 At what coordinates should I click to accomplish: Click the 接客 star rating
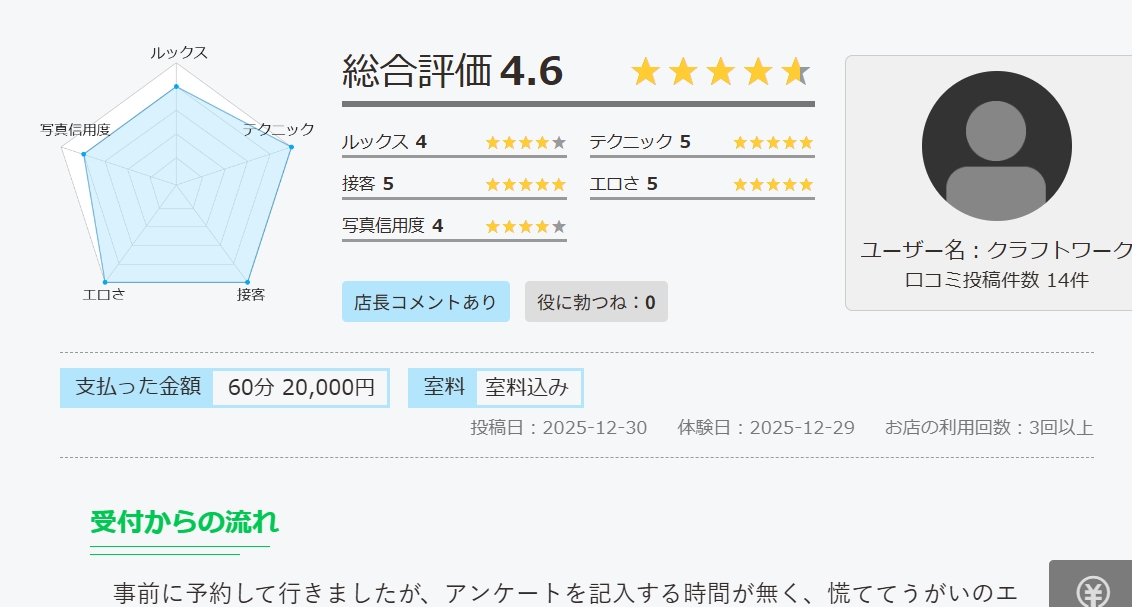(x=525, y=184)
